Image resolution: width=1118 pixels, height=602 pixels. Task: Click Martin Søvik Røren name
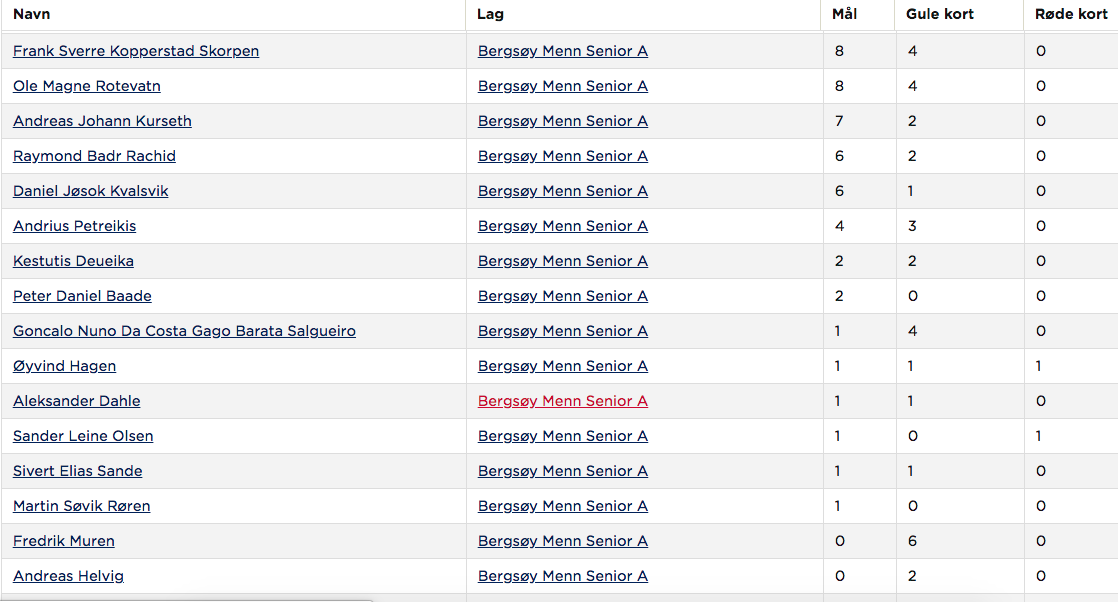coord(81,505)
